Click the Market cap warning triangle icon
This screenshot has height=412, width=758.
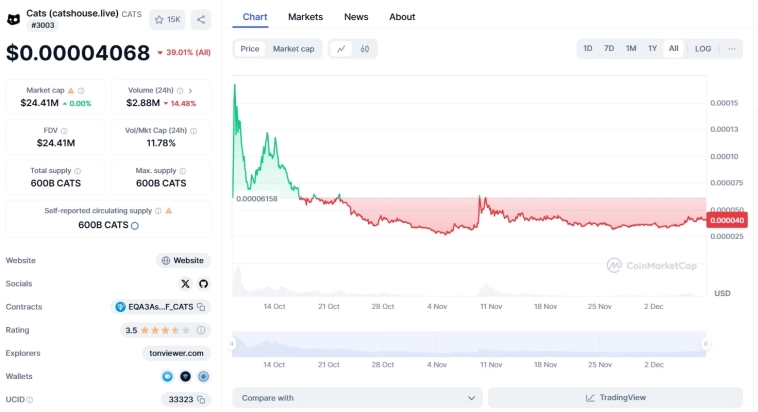click(x=71, y=90)
